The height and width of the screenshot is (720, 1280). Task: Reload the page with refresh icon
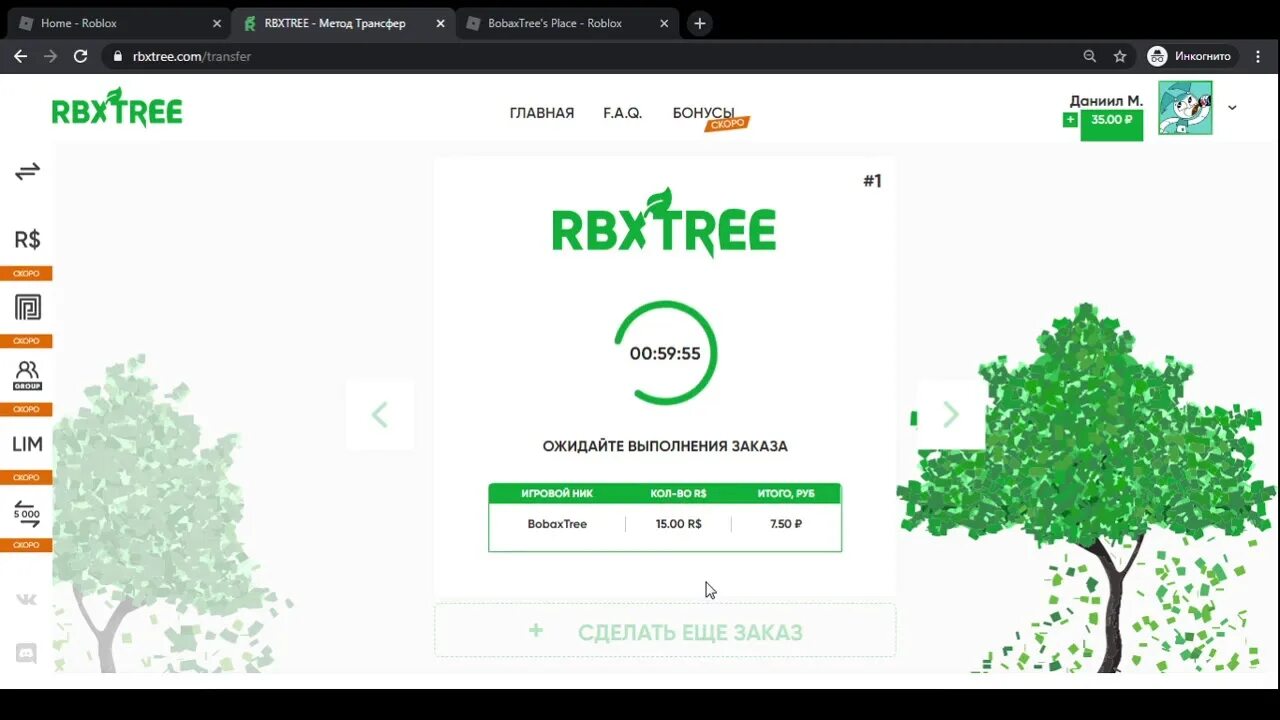pos(80,56)
